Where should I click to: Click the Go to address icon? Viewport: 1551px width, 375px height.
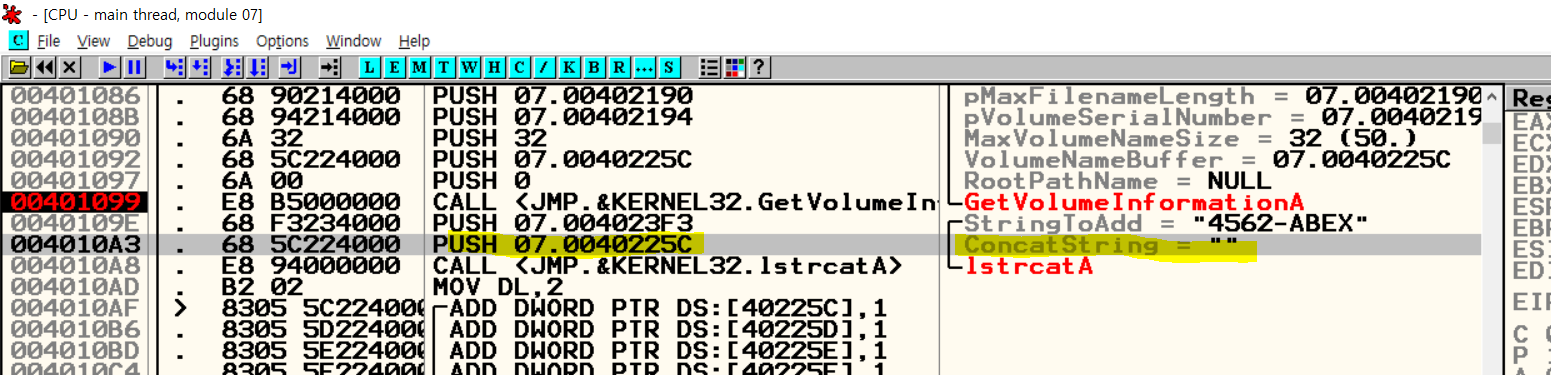[330, 68]
